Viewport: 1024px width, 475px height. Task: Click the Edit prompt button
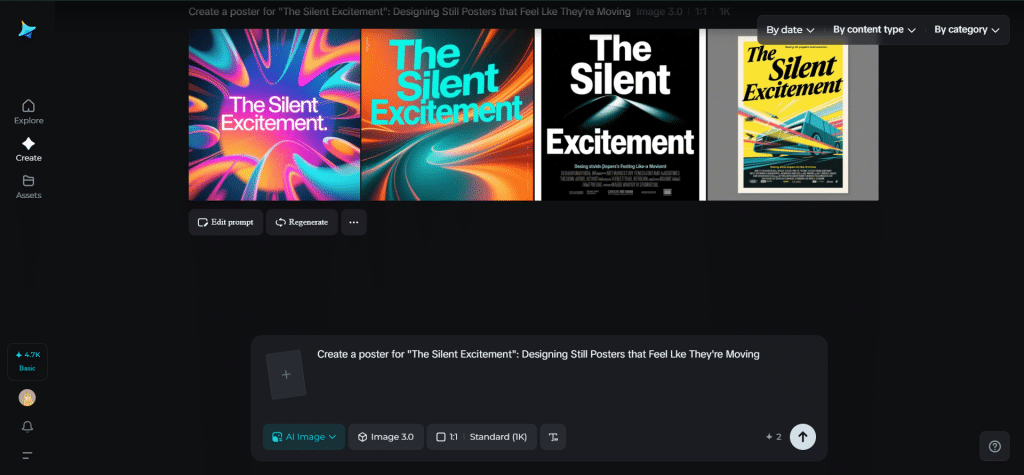point(226,222)
